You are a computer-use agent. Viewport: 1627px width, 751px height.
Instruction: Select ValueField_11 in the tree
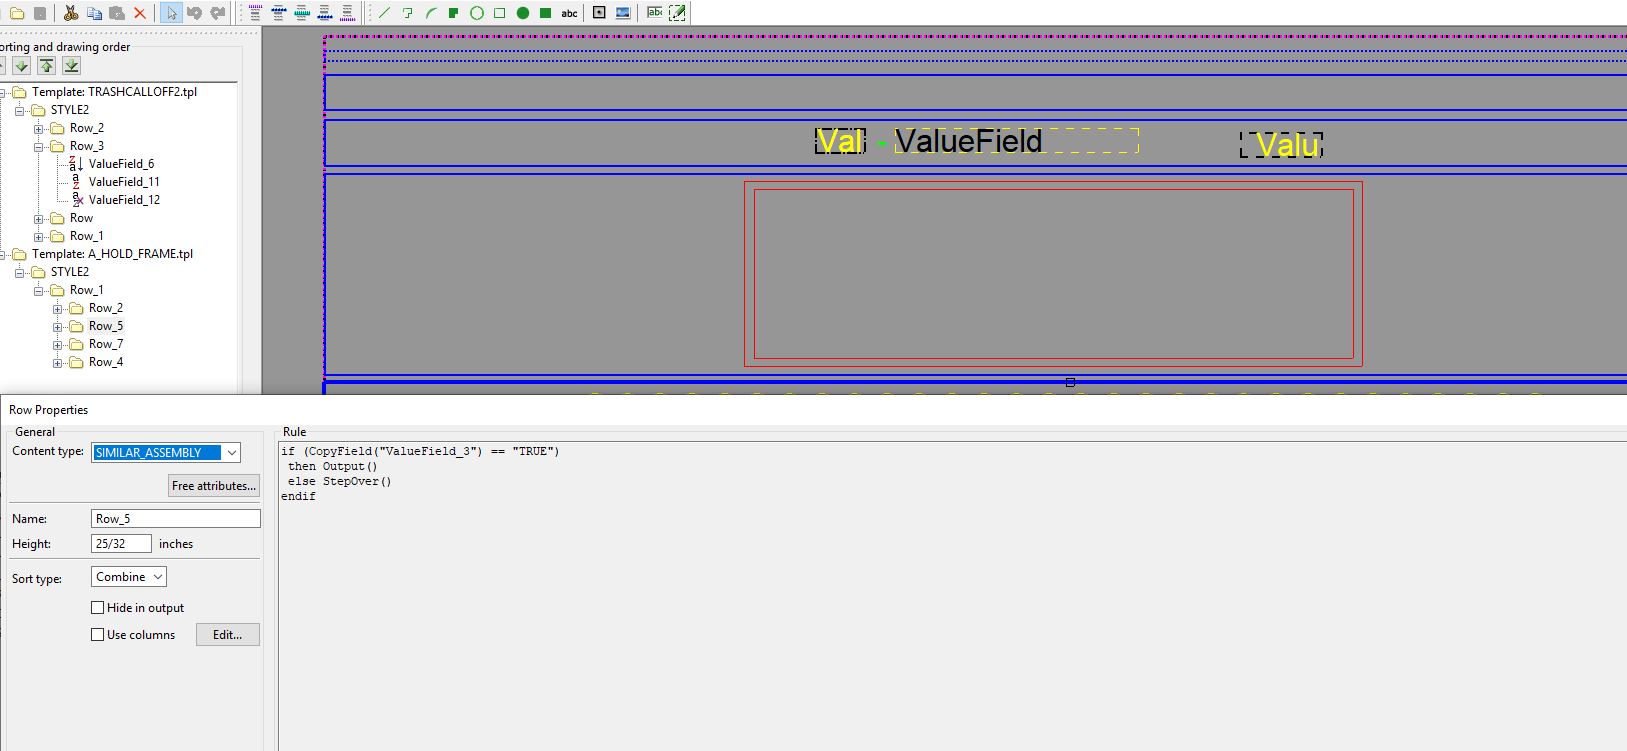coord(124,182)
